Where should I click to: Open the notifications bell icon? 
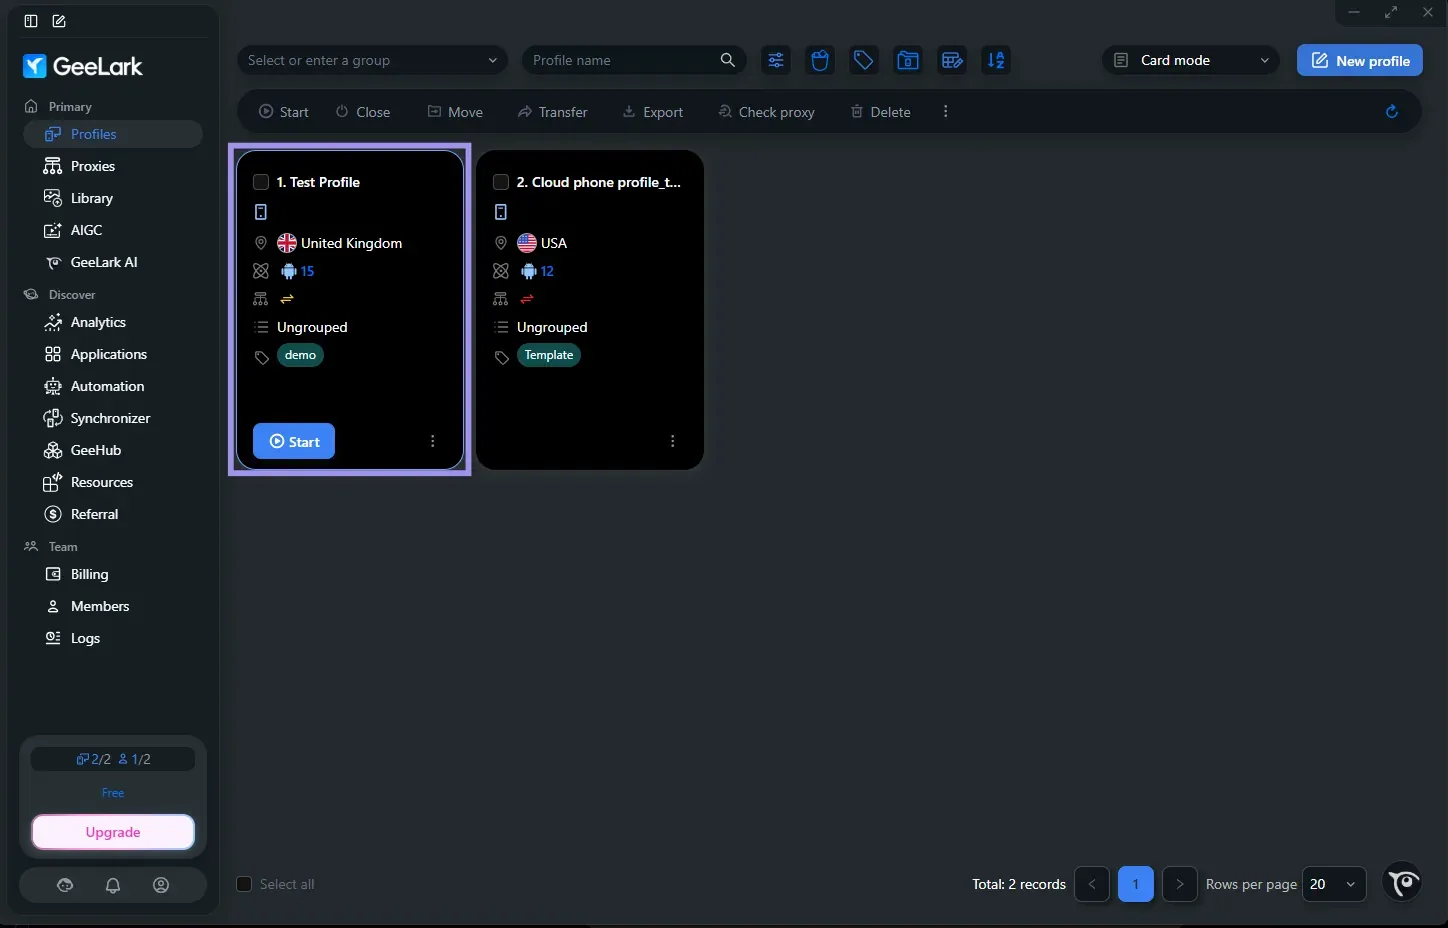[x=113, y=885]
